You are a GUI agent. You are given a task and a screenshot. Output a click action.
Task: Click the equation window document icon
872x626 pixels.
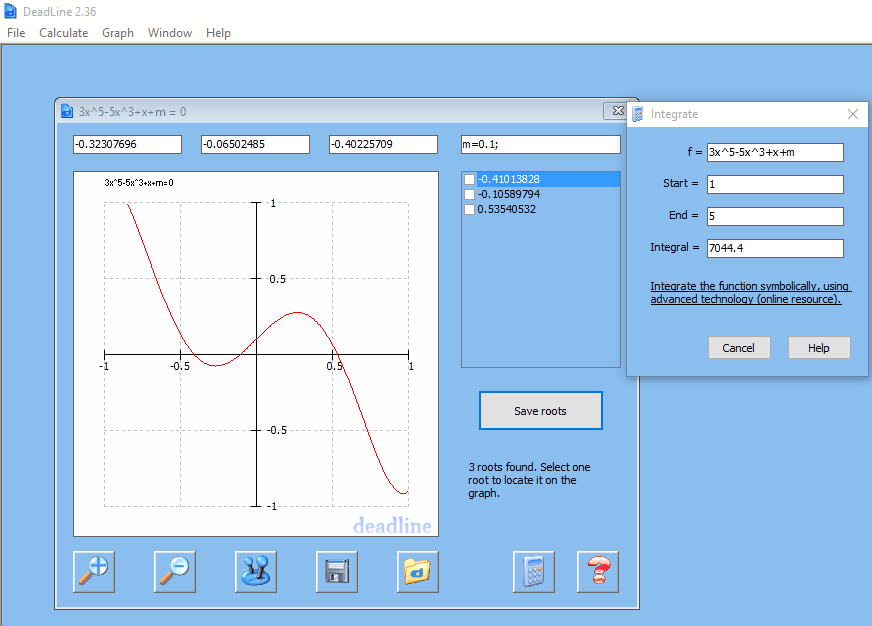point(67,112)
